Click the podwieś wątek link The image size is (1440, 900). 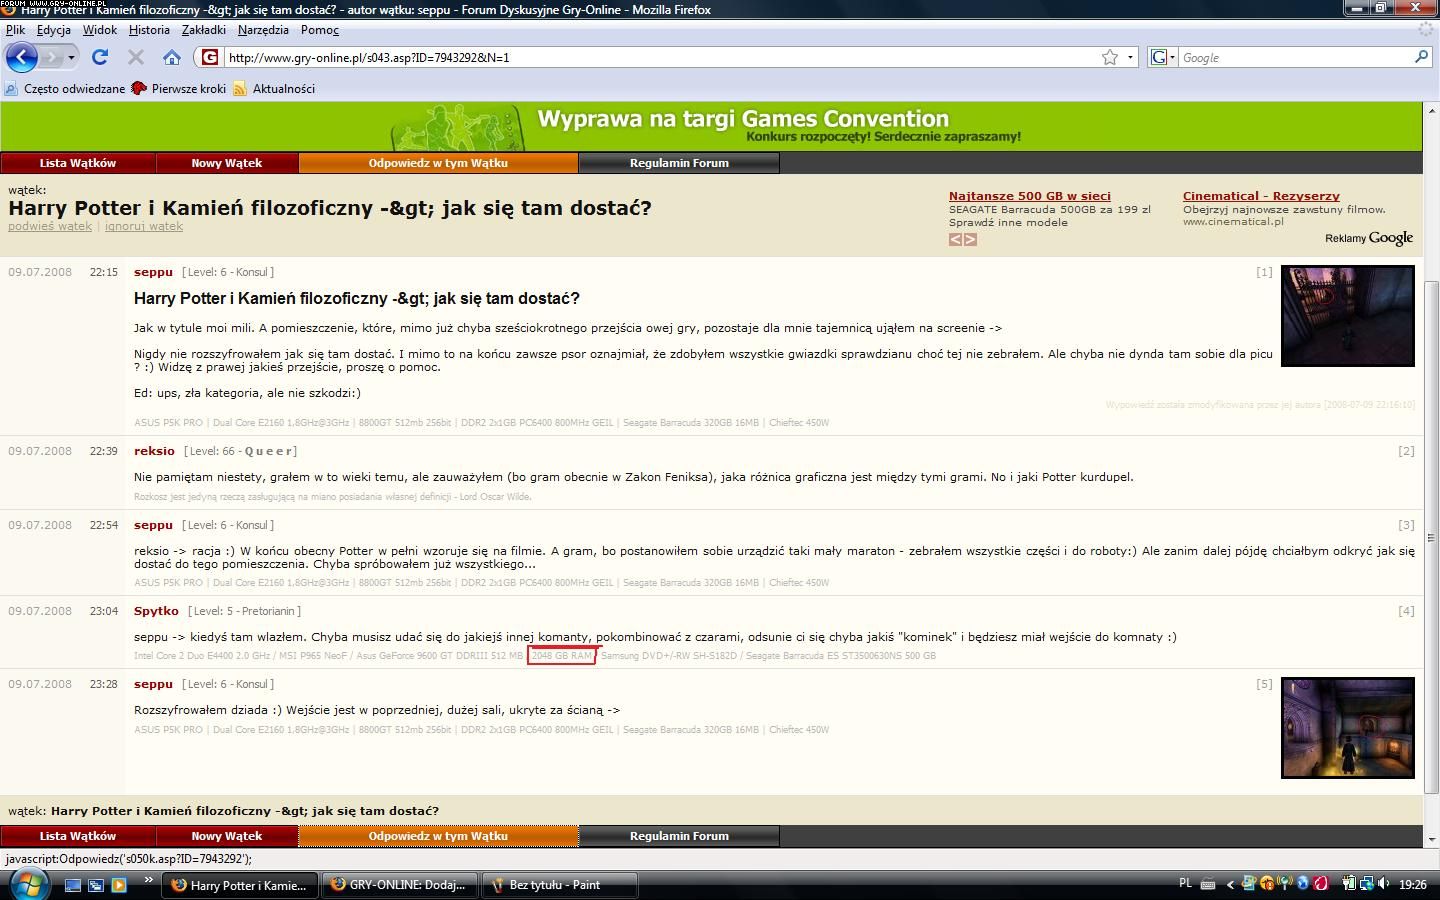pos(50,226)
